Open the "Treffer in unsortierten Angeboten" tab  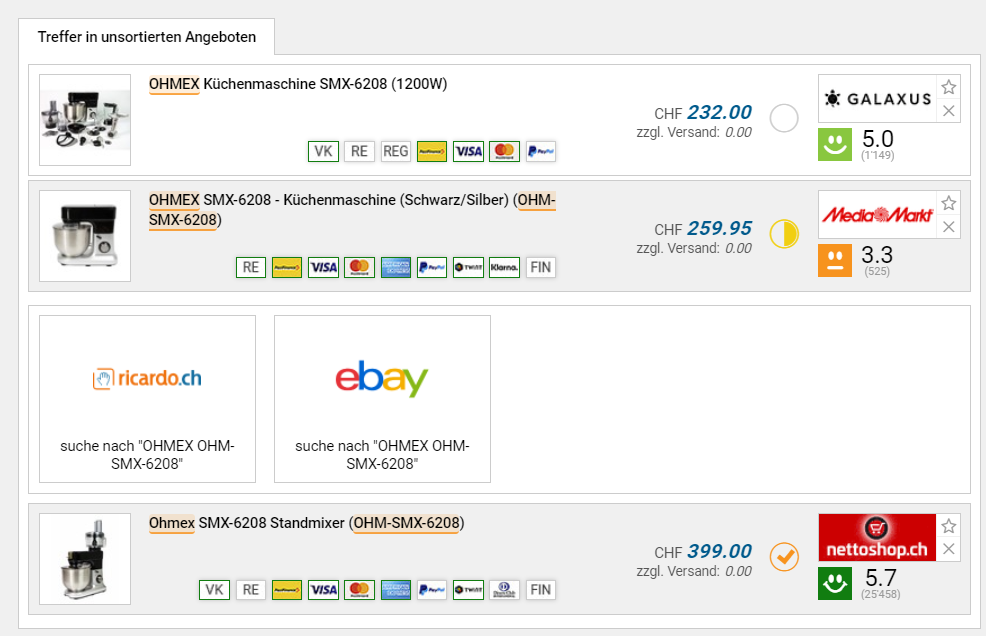pos(147,37)
